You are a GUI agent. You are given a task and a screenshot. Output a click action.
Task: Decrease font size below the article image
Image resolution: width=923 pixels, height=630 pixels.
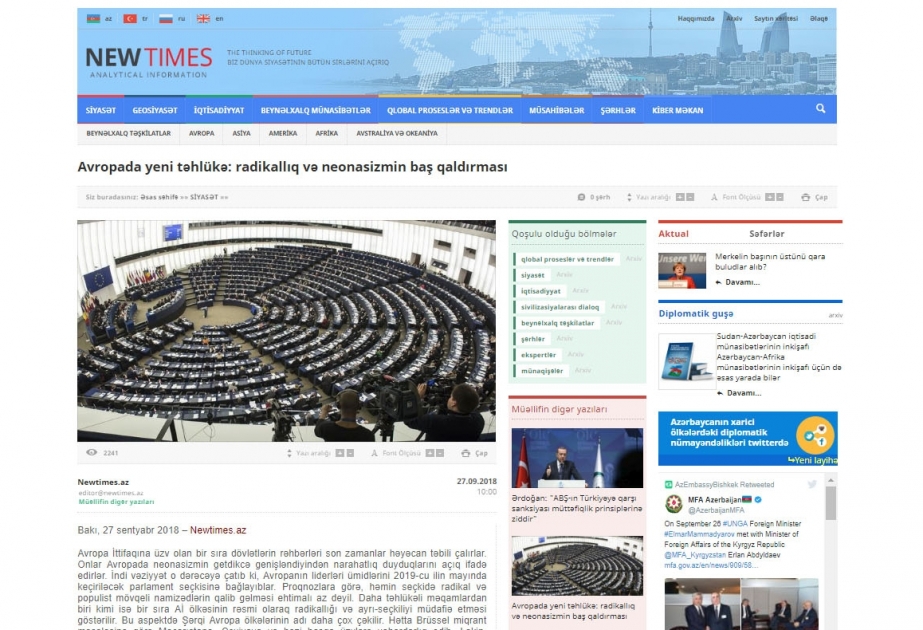coord(439,453)
